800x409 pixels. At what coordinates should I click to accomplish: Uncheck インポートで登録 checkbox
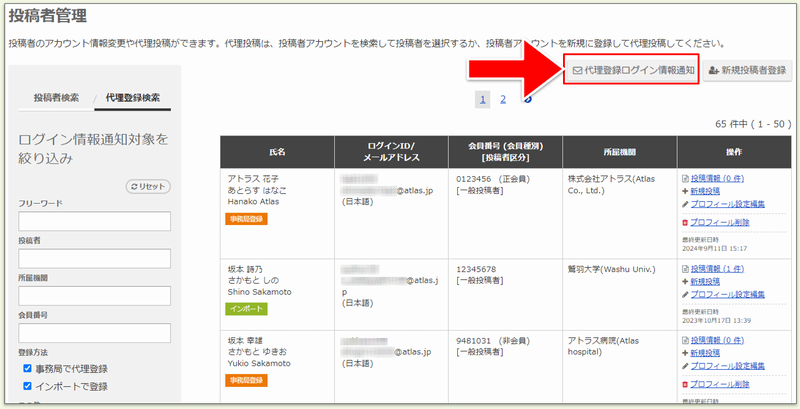tap(28, 386)
